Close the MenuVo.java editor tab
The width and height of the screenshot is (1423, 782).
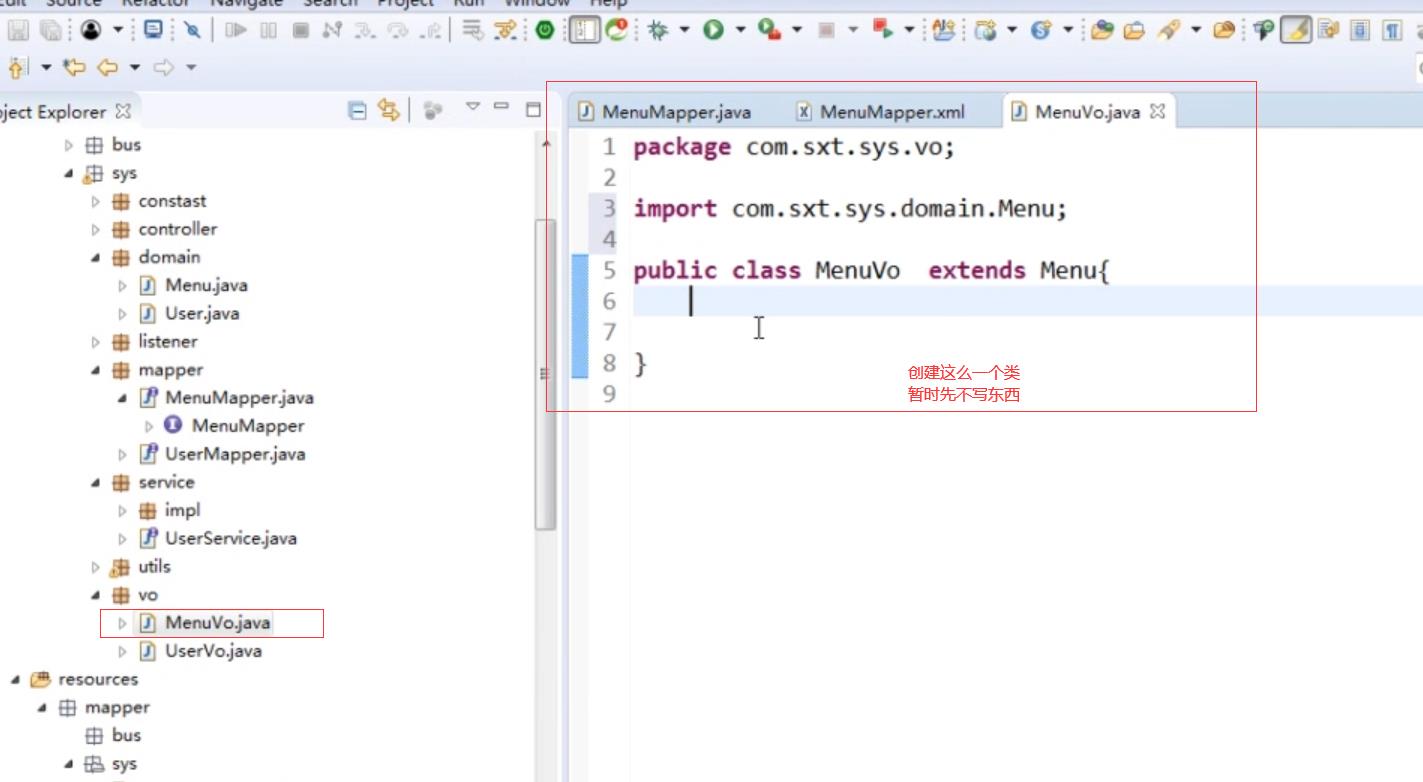(1157, 111)
